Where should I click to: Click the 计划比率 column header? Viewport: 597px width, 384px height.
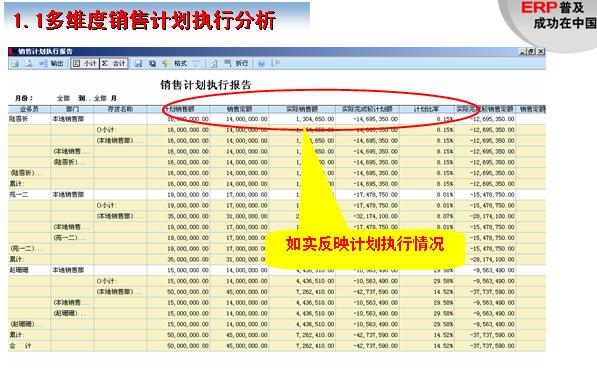tap(427, 109)
